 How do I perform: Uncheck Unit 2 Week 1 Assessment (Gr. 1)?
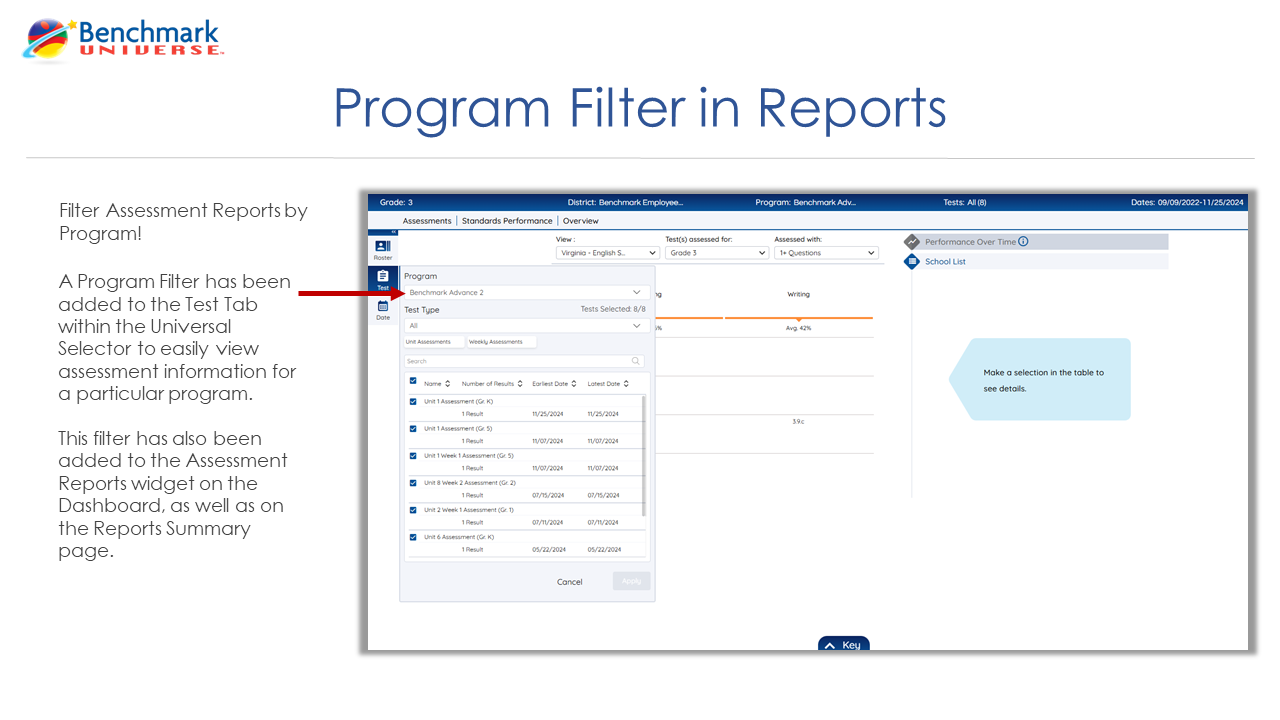pos(413,510)
